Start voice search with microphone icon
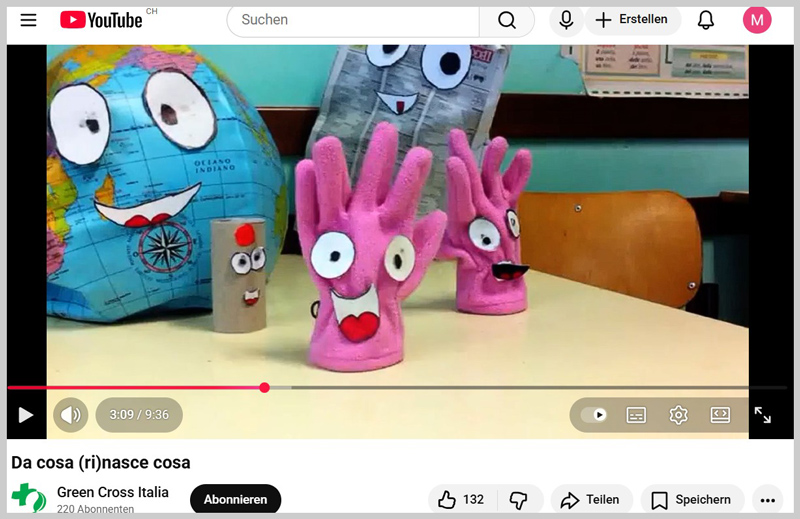This screenshot has width=800, height=519. pos(567,20)
